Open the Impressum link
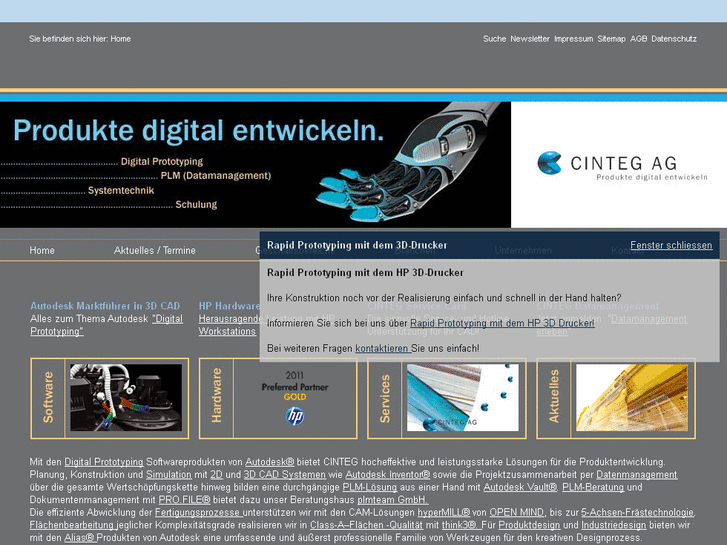The image size is (727, 545). coord(574,39)
